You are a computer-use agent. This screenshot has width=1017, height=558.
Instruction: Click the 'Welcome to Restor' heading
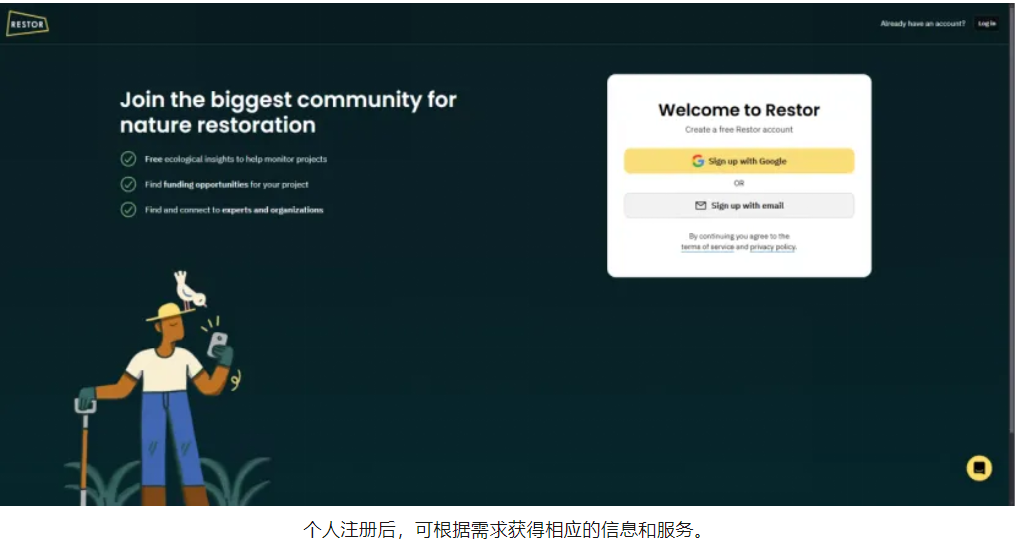(x=739, y=110)
